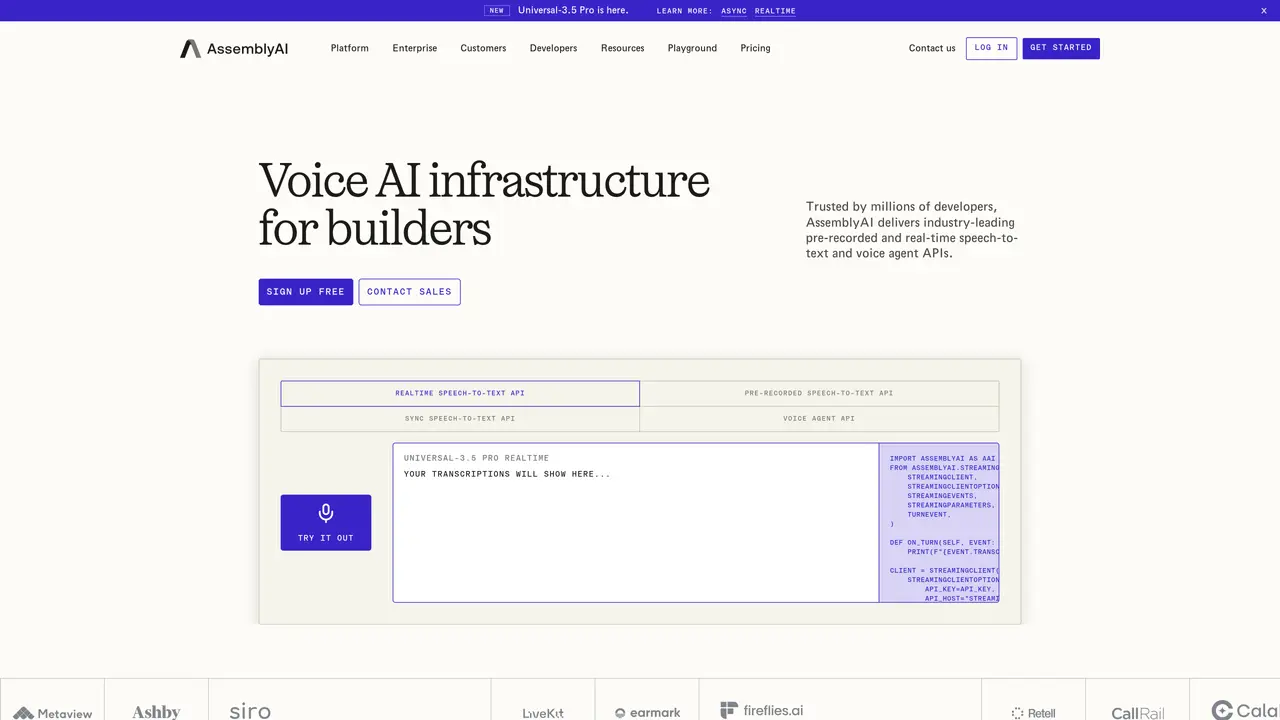Screen dimensions: 1280x720
Task: Click the earmark logo
Action: [647, 713]
